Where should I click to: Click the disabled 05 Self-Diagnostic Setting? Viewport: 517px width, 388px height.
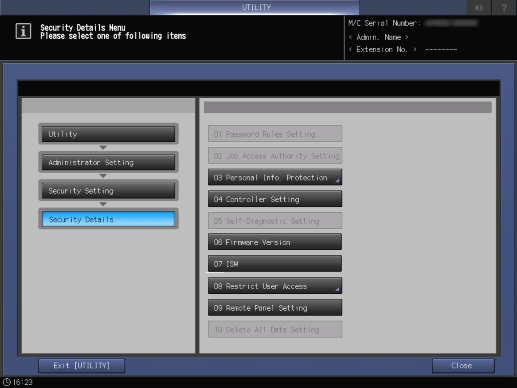point(275,221)
